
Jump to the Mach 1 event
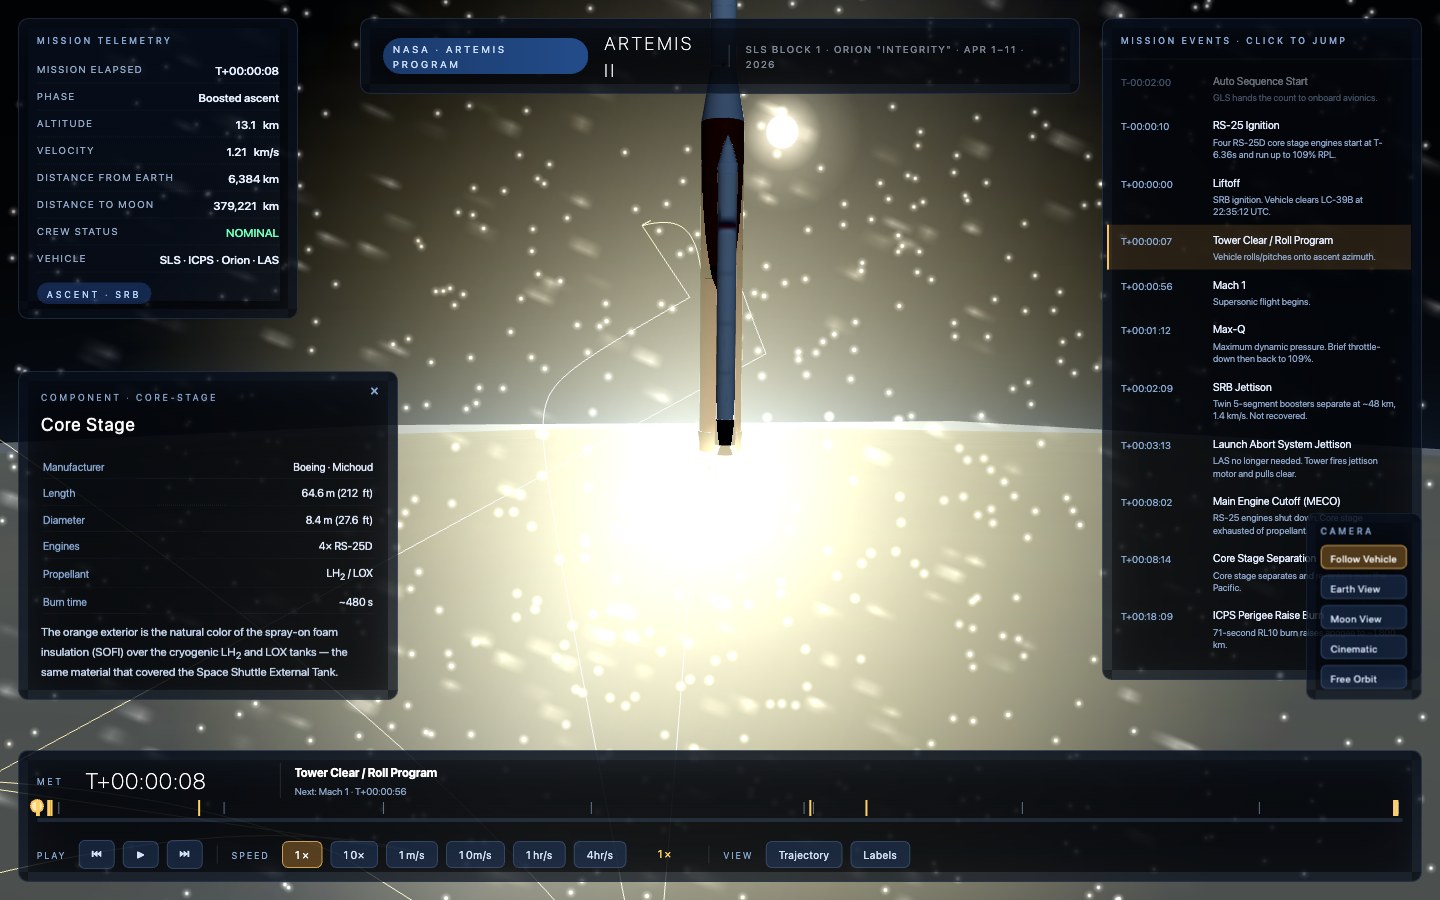[1259, 292]
